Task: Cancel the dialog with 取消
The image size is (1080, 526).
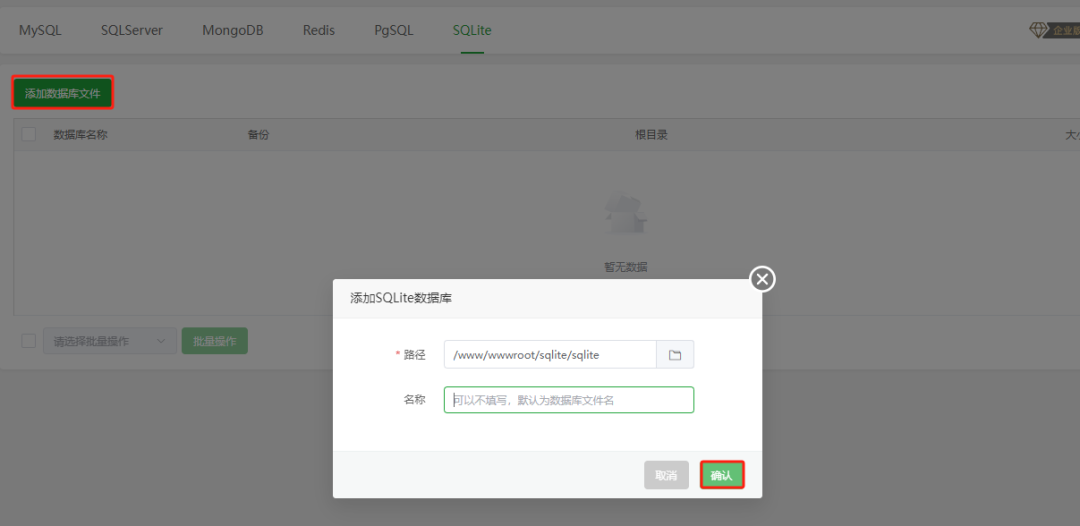Action: [666, 475]
